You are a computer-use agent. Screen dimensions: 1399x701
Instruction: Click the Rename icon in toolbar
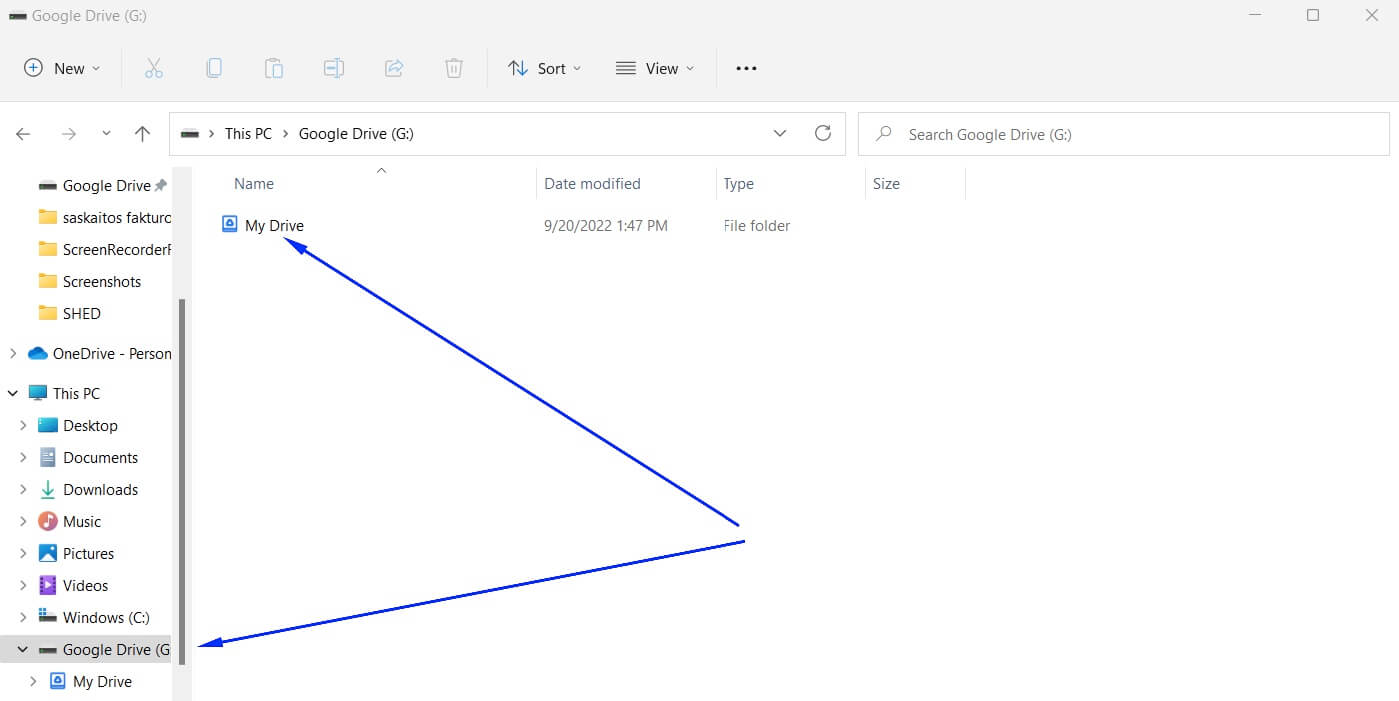click(x=333, y=68)
